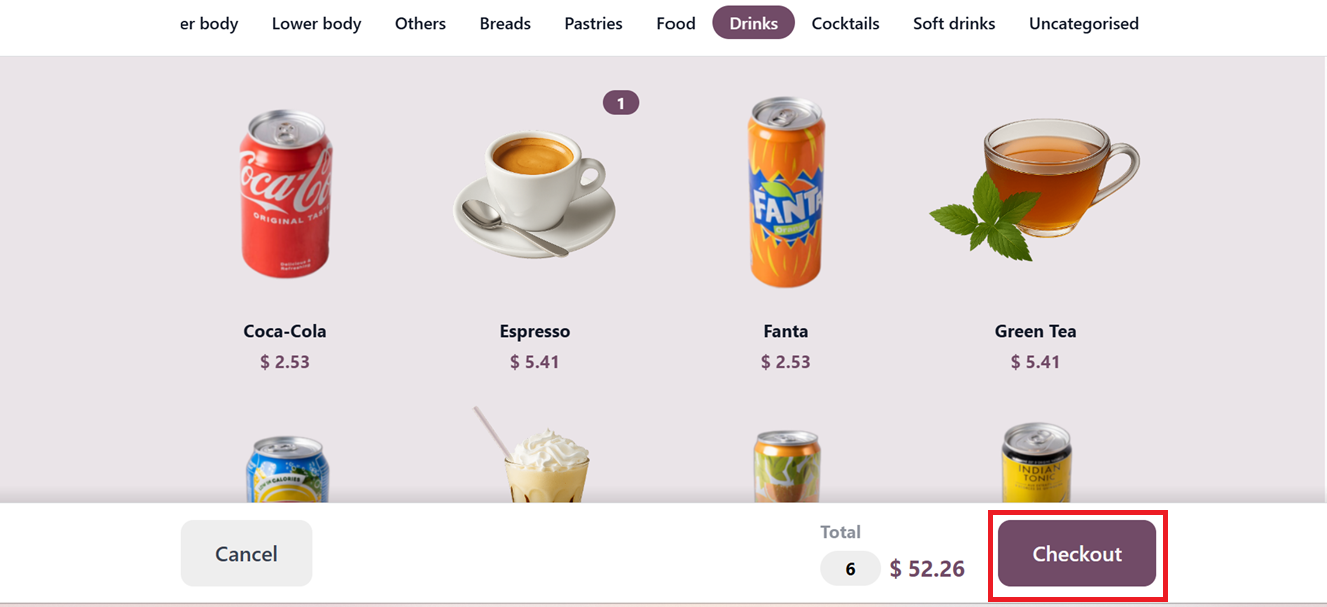1327x607 pixels.
Task: Open the Food category tab
Action: pos(676,23)
